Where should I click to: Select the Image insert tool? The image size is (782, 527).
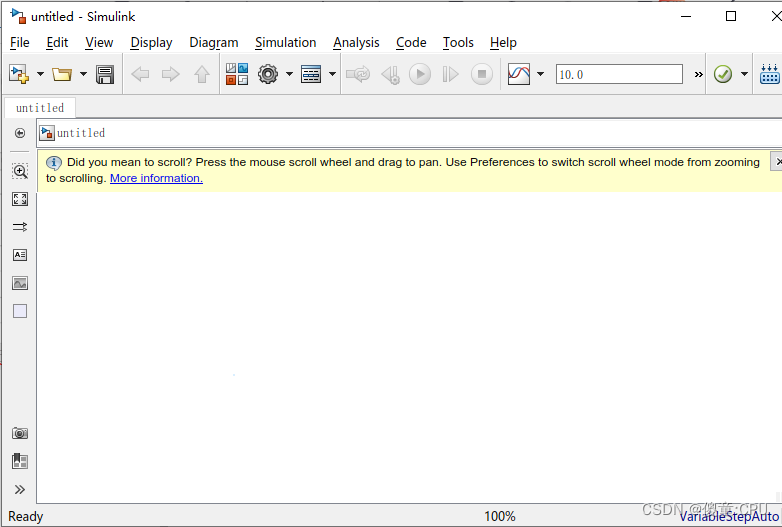coord(20,283)
